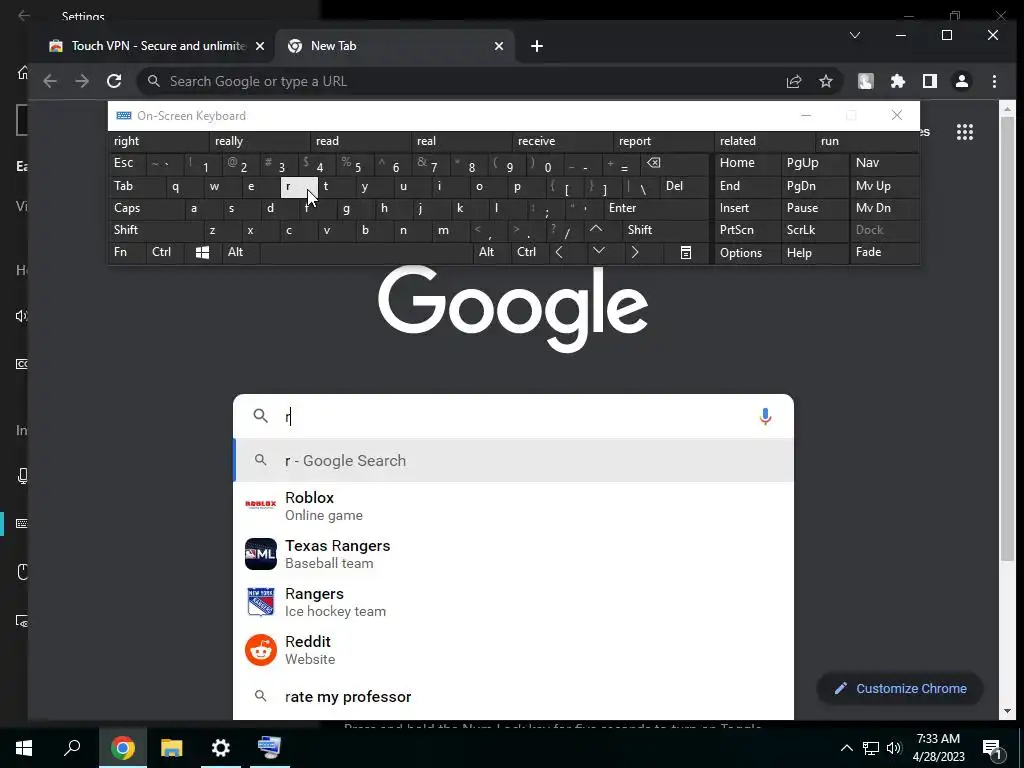Image resolution: width=1024 pixels, height=768 pixels.
Task: Share this page icon in the address bar
Action: (793, 81)
